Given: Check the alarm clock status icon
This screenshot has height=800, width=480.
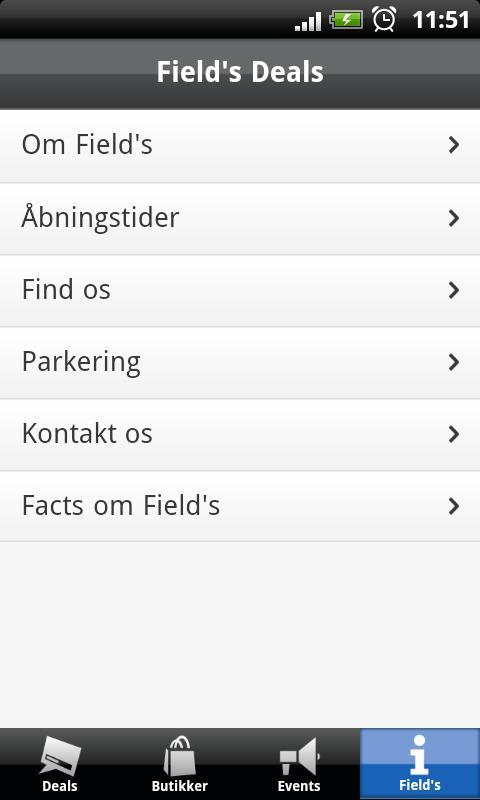Looking at the screenshot, I should [x=384, y=19].
